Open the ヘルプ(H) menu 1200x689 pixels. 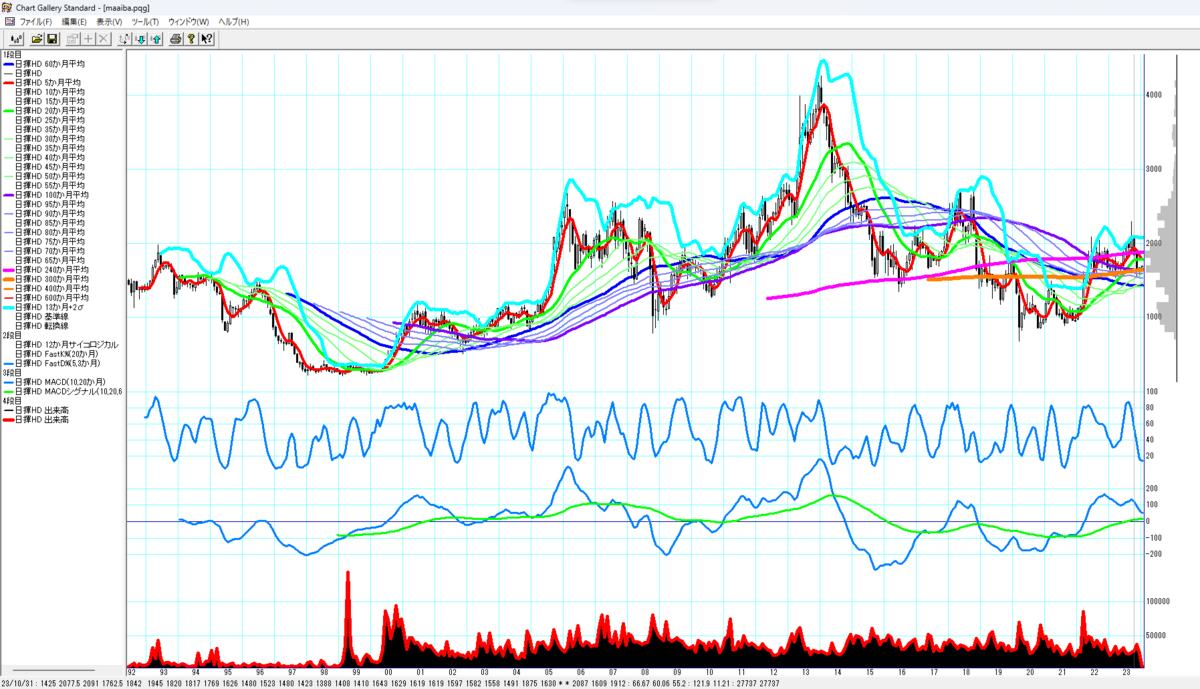click(234, 21)
